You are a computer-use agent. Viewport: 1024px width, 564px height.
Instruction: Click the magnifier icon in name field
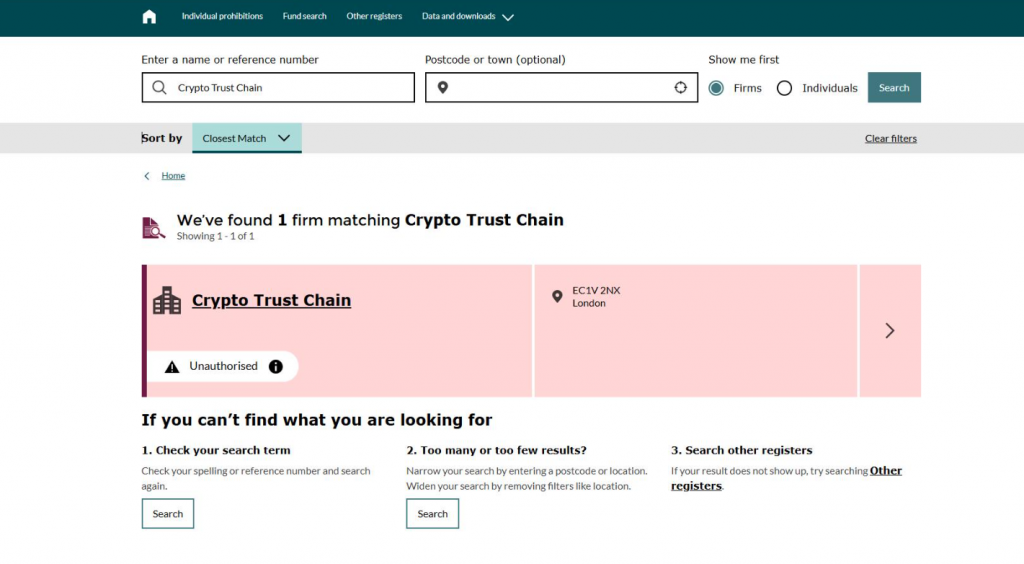(159, 87)
